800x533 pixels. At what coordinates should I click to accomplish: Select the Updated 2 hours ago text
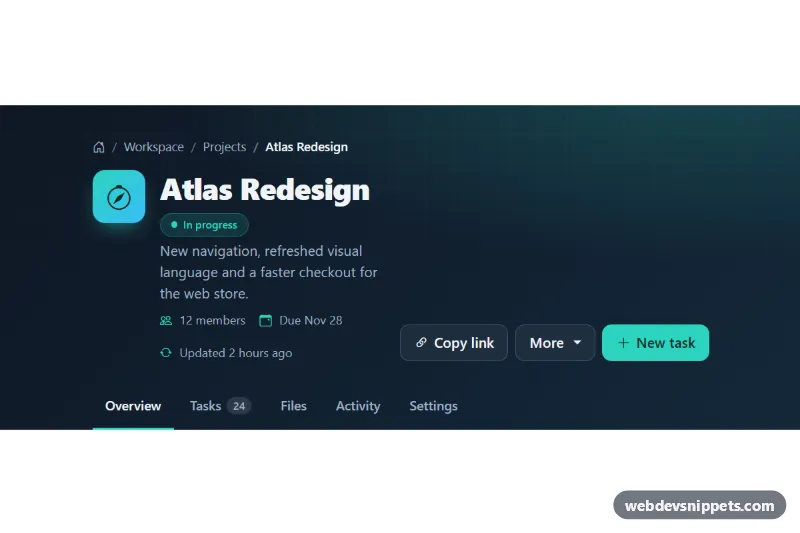coord(236,353)
